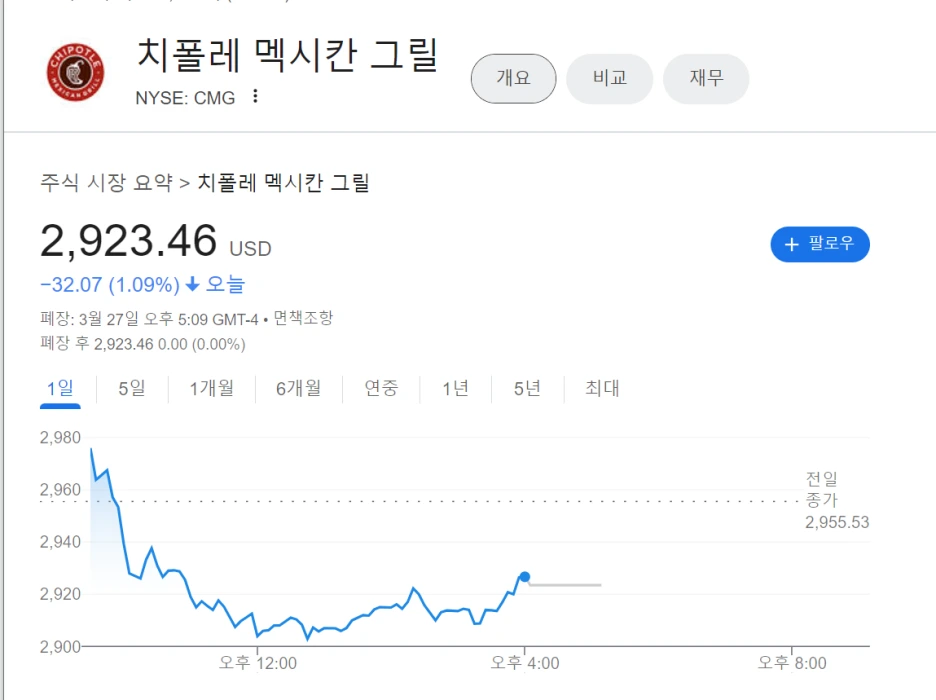Viewport: 936px width, 700px height.
Task: Click the 오후 8:00 axis label
Action: tap(792, 663)
